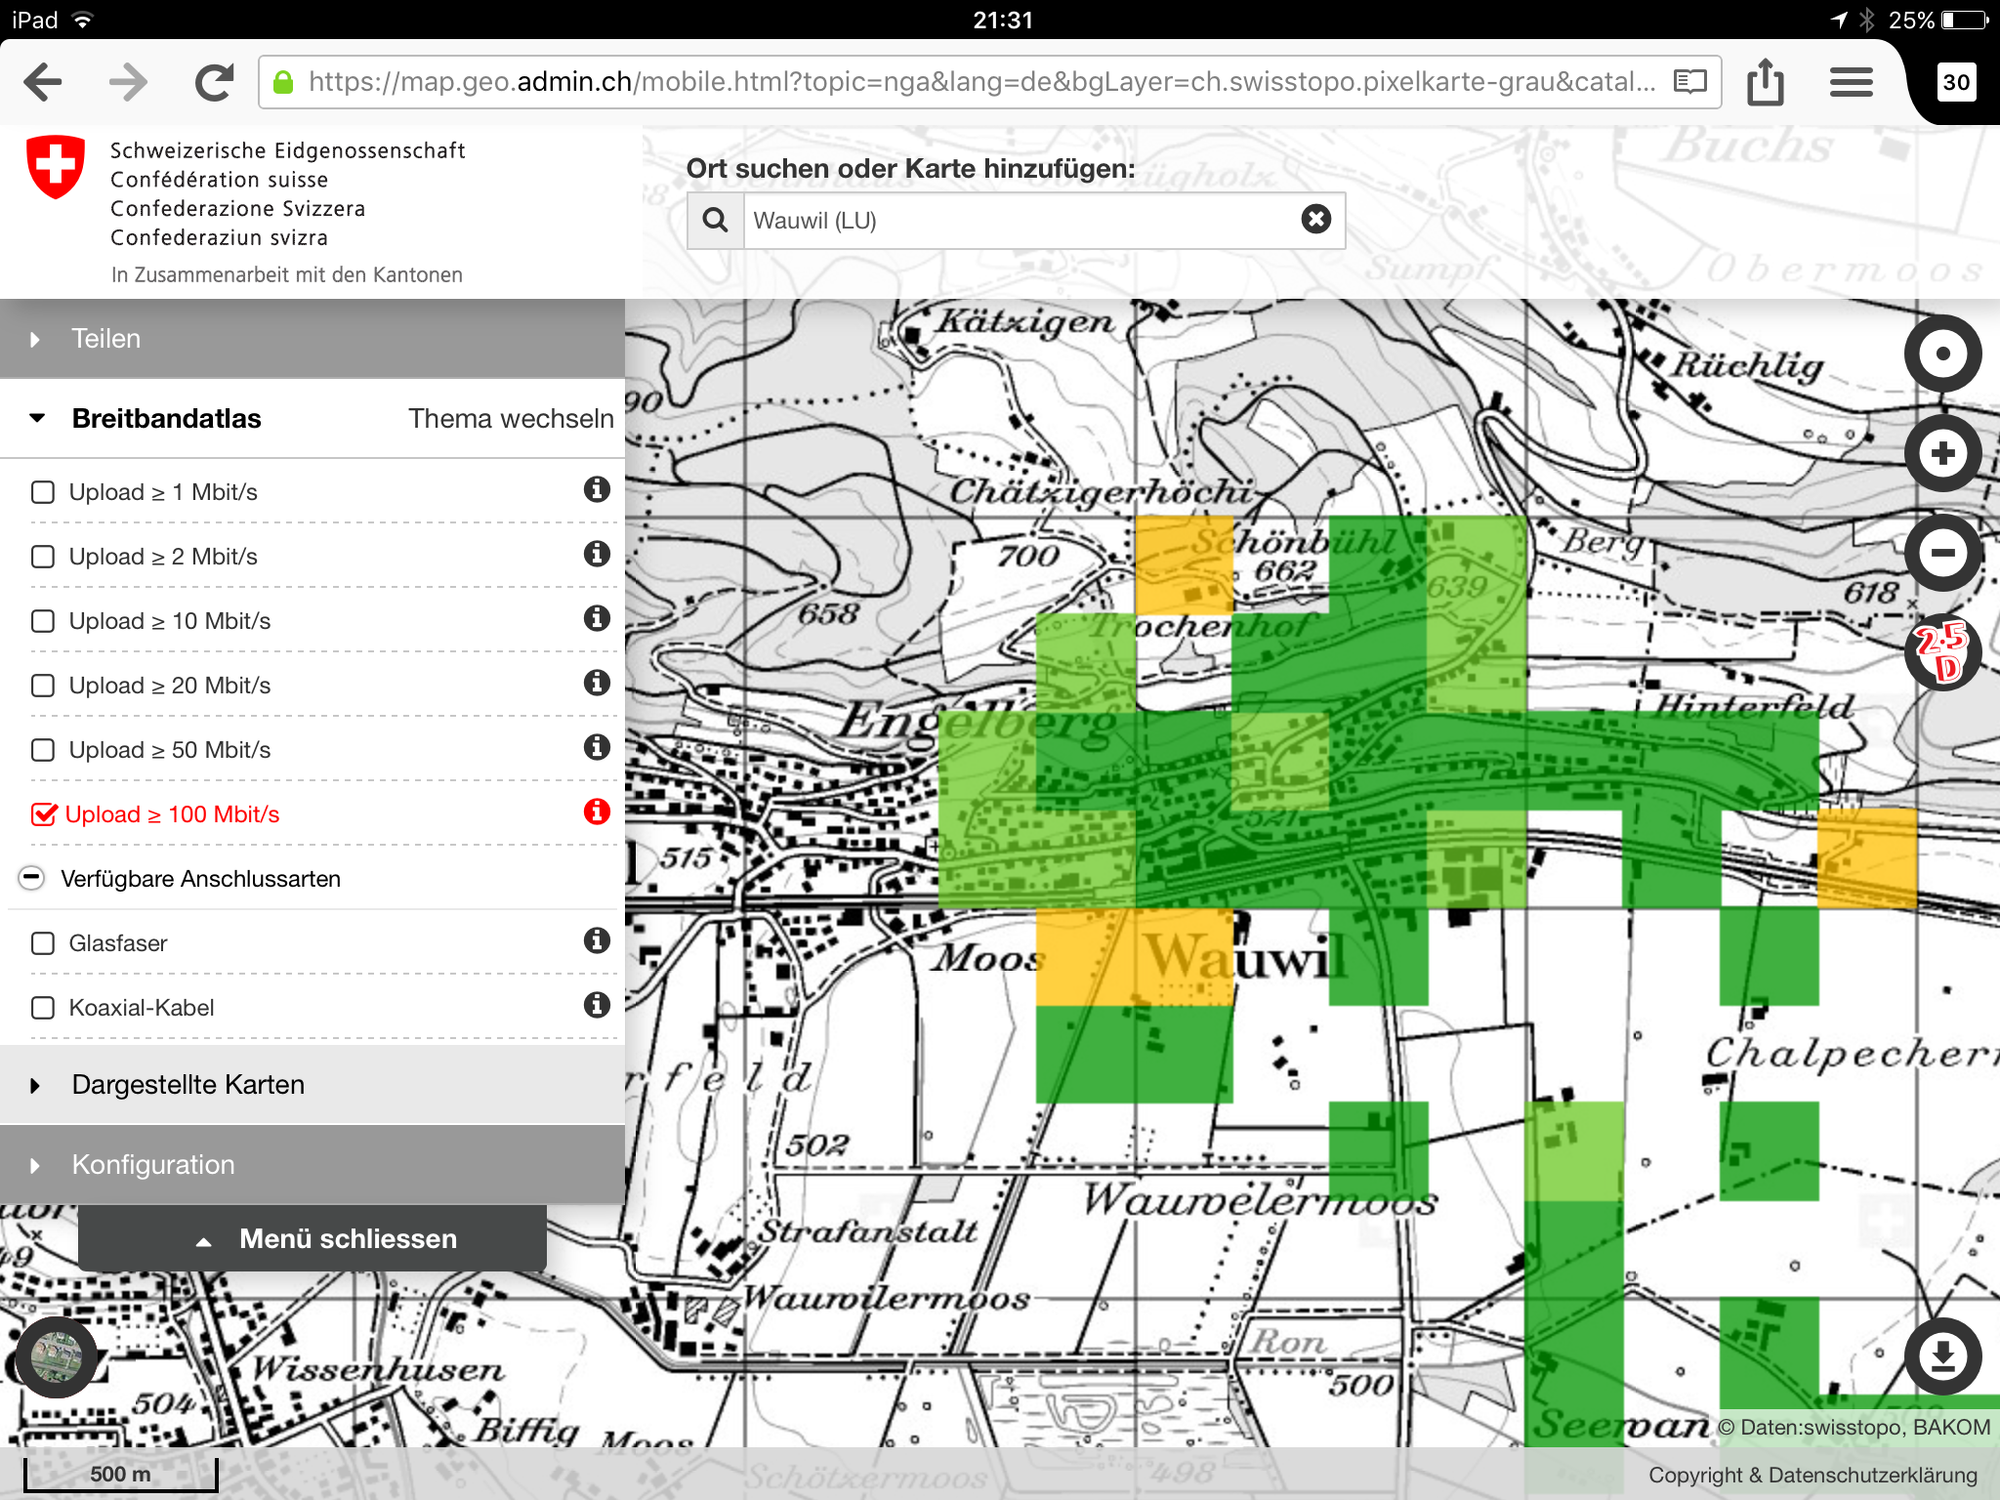Expand the Konfiguration section
Image resolution: width=2000 pixels, height=1500 pixels.
tap(312, 1165)
